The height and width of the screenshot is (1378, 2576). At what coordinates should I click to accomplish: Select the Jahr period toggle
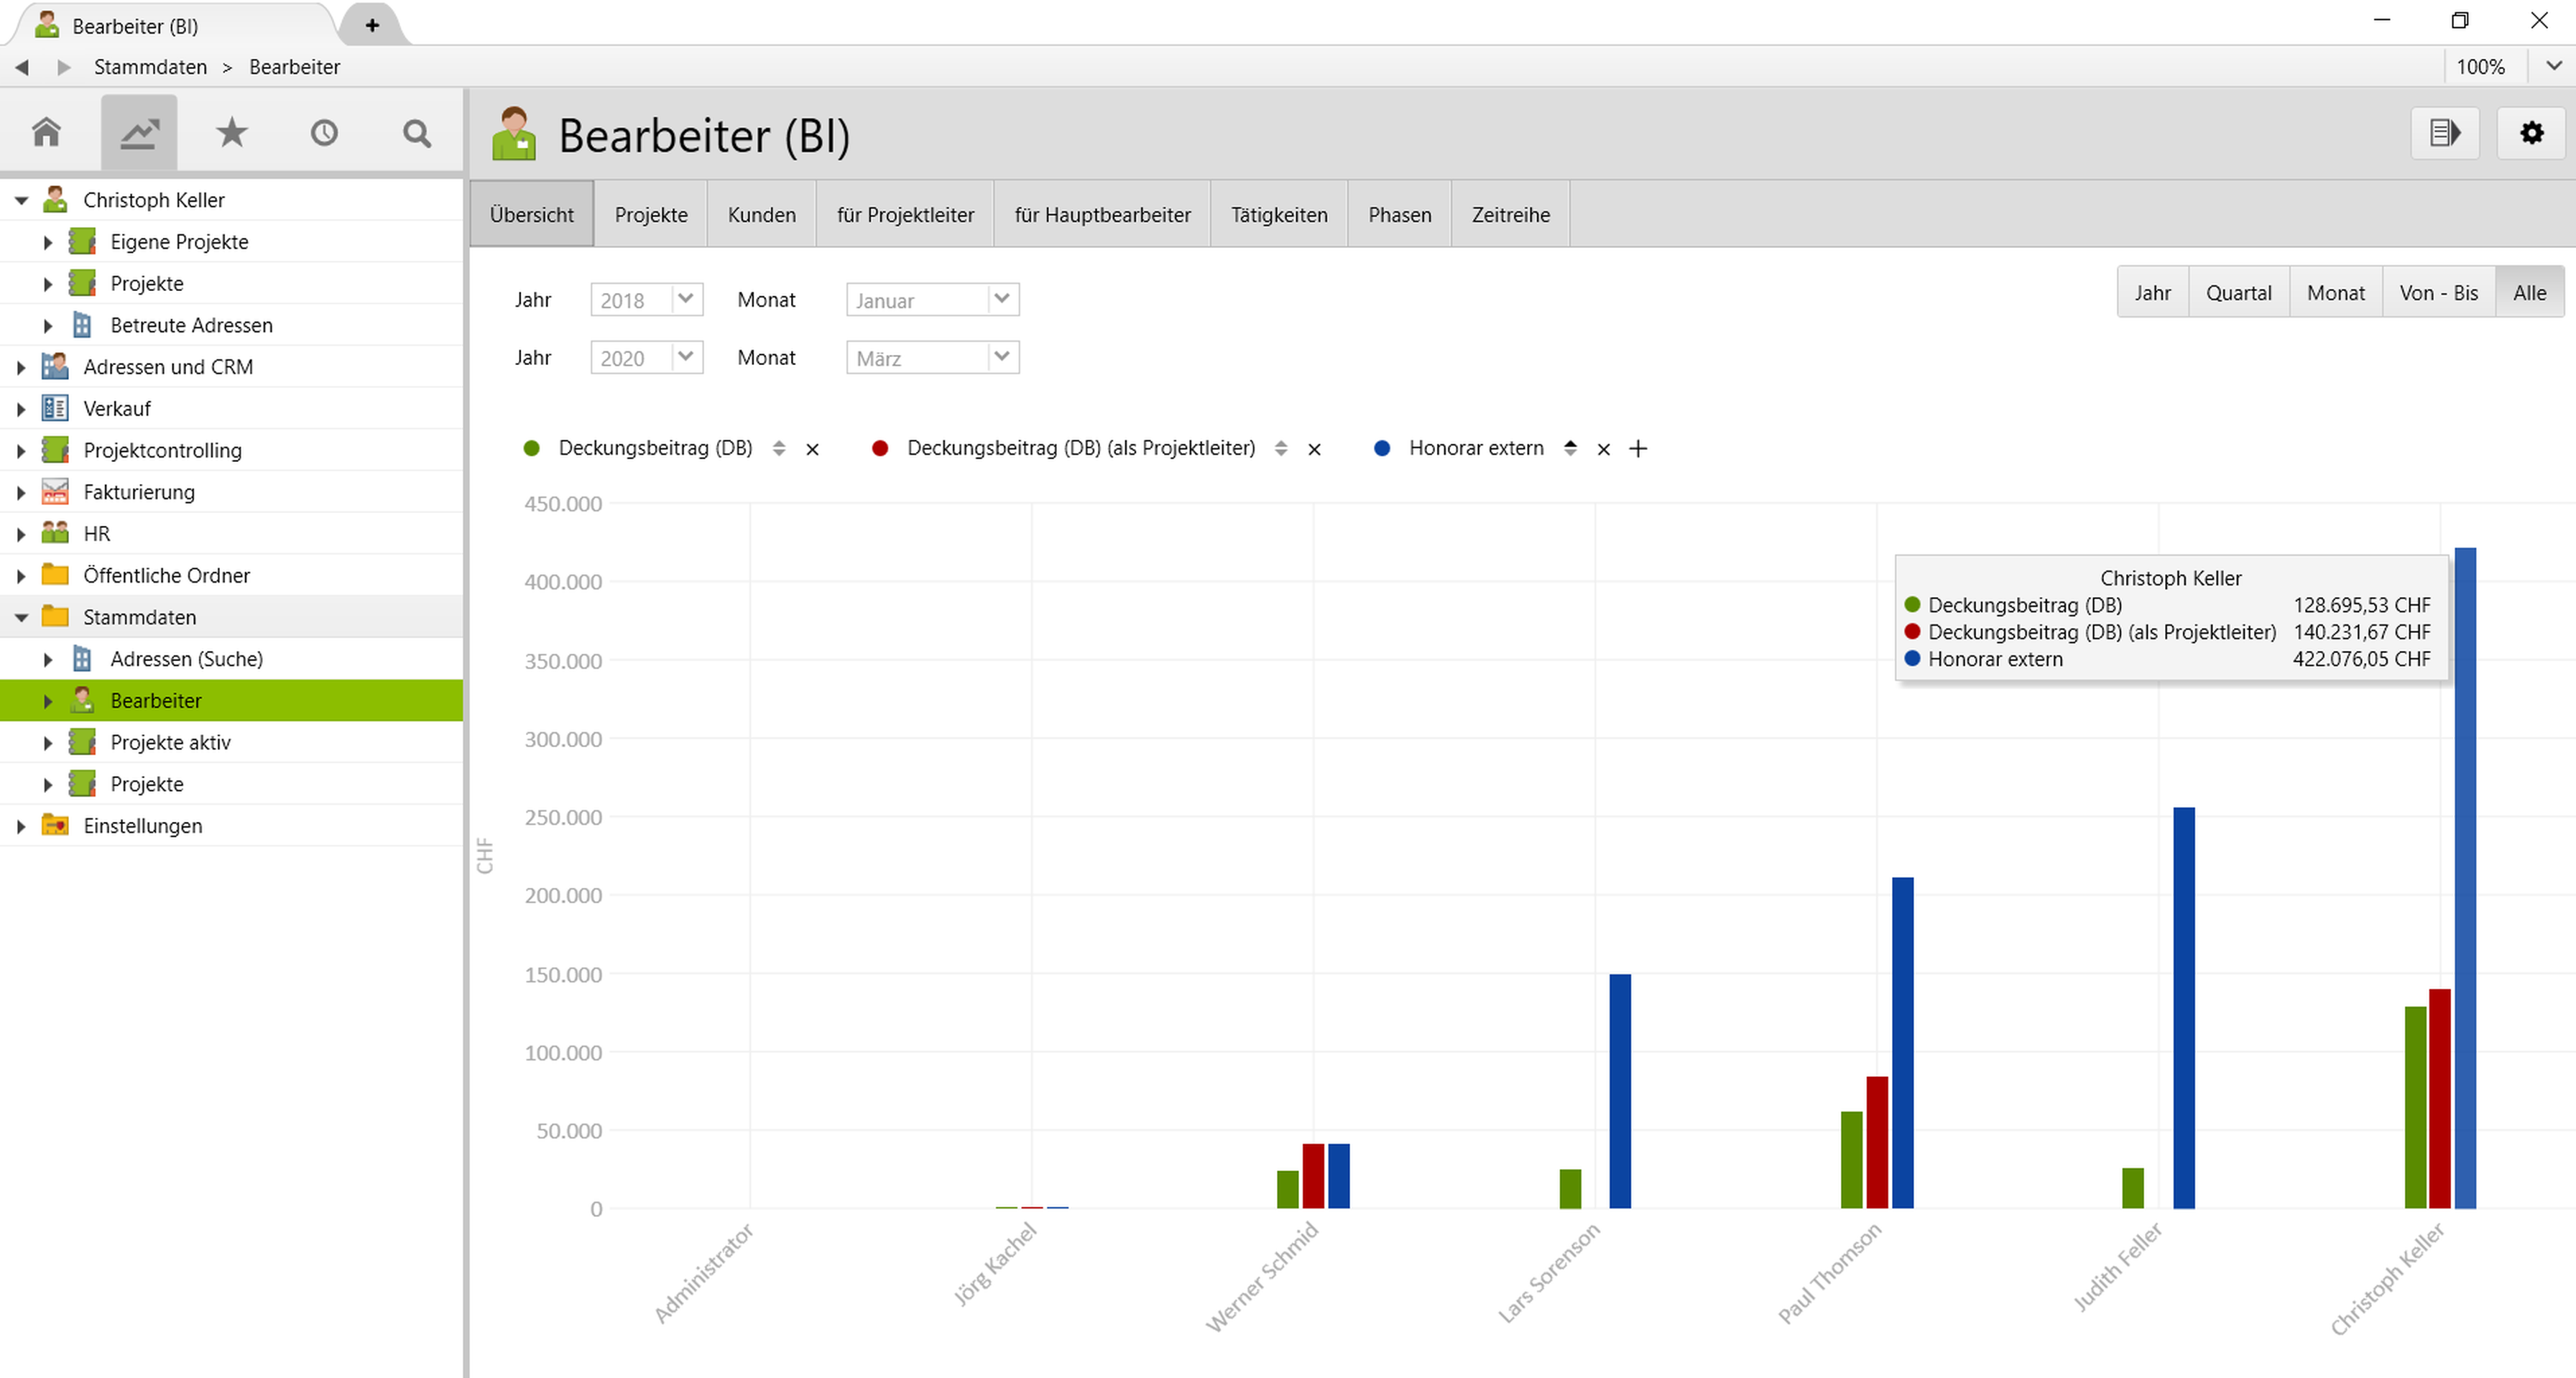tap(2152, 293)
